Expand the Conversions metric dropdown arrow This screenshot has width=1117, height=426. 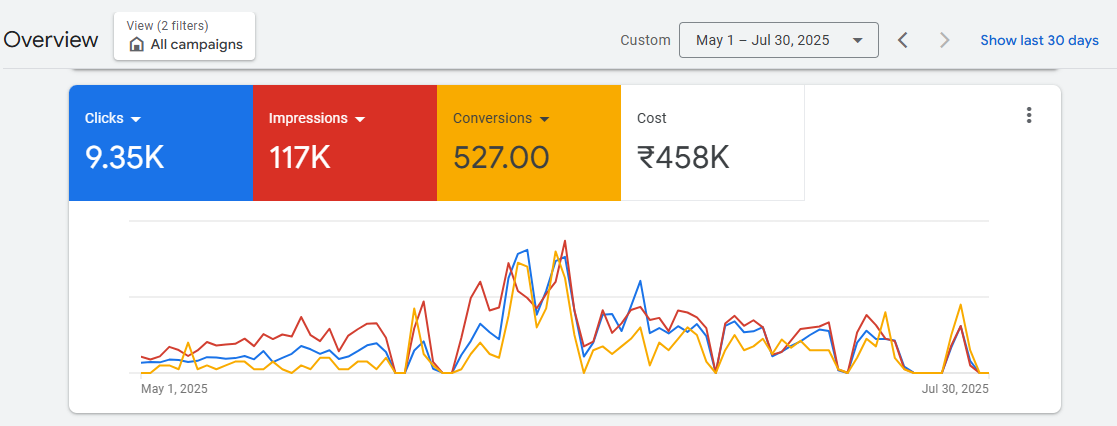click(544, 119)
